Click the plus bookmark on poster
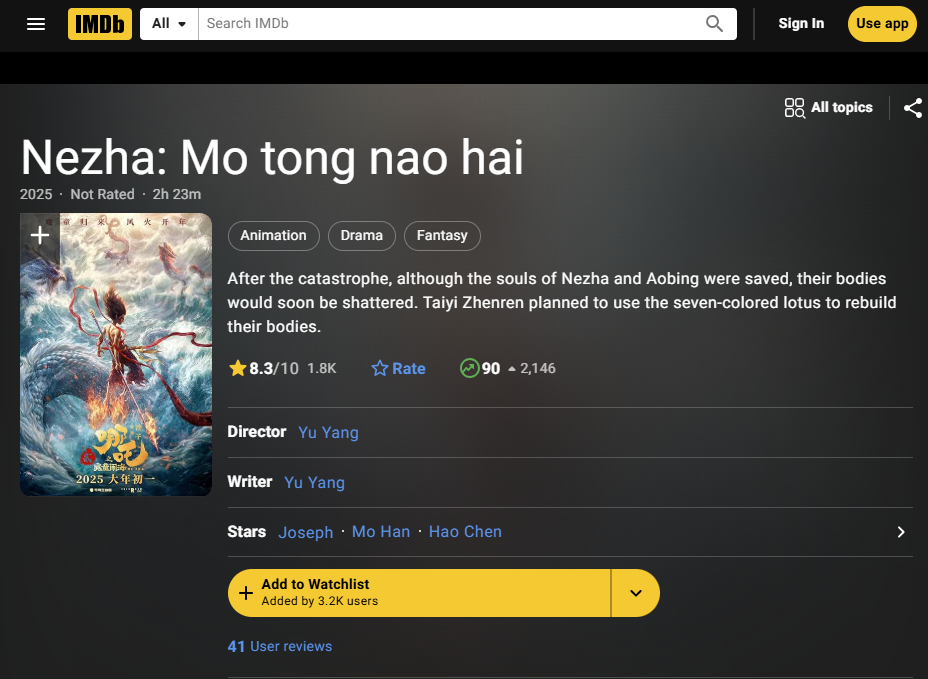928x679 pixels. [40, 236]
